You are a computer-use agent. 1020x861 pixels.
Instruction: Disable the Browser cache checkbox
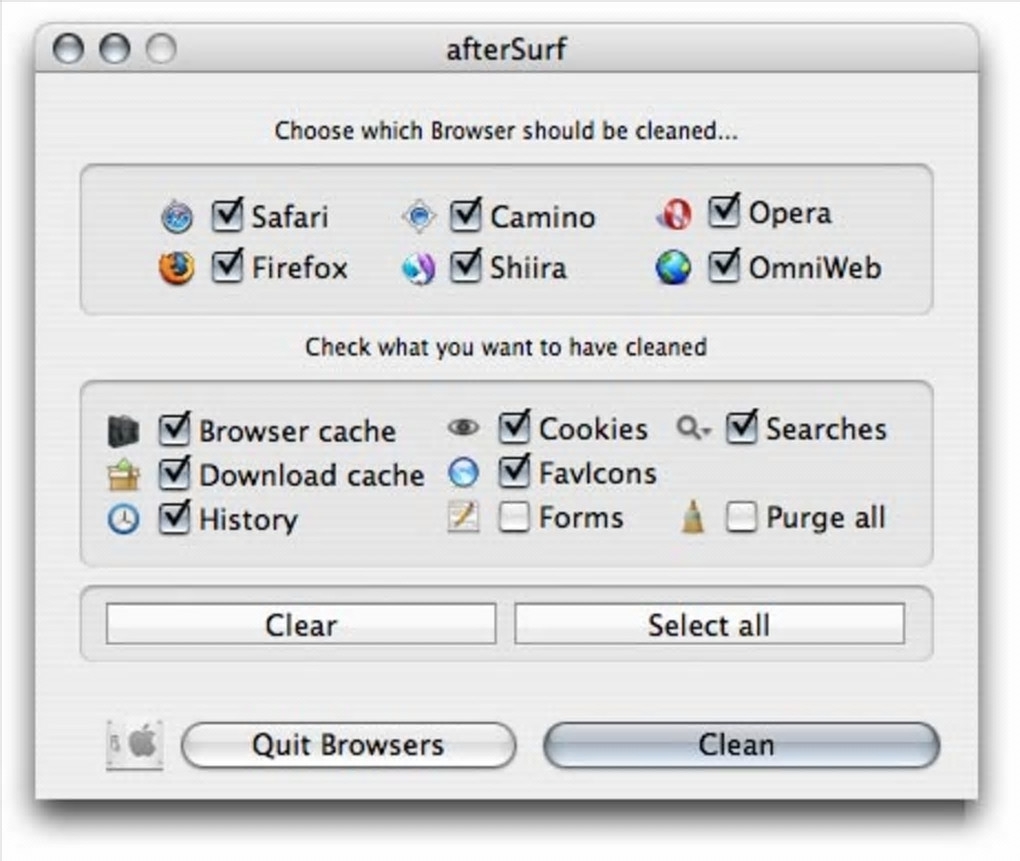coord(174,430)
